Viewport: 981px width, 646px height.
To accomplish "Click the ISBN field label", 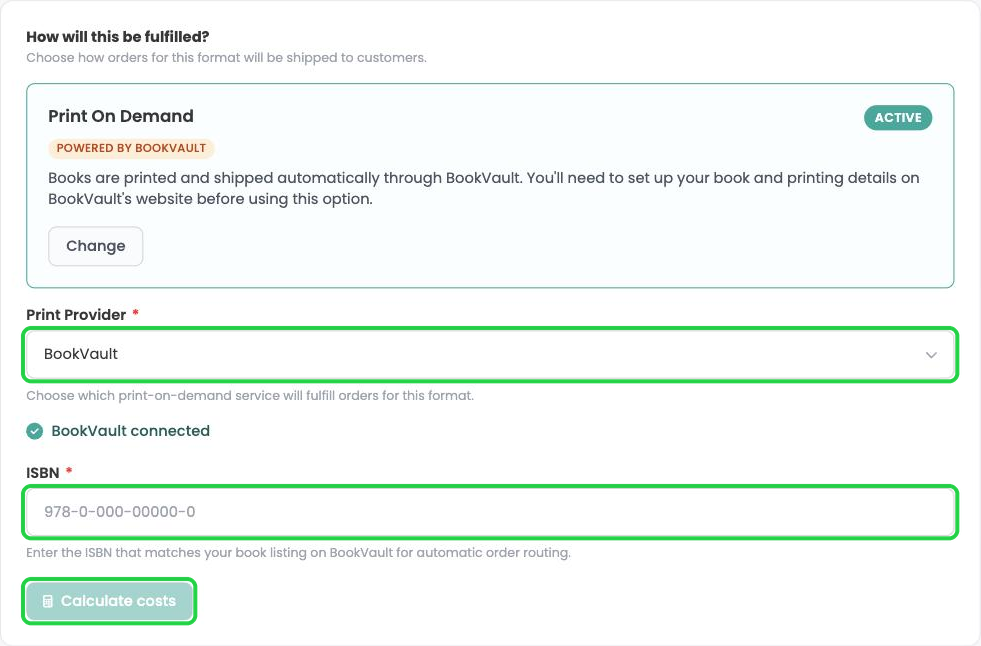I will point(43,473).
